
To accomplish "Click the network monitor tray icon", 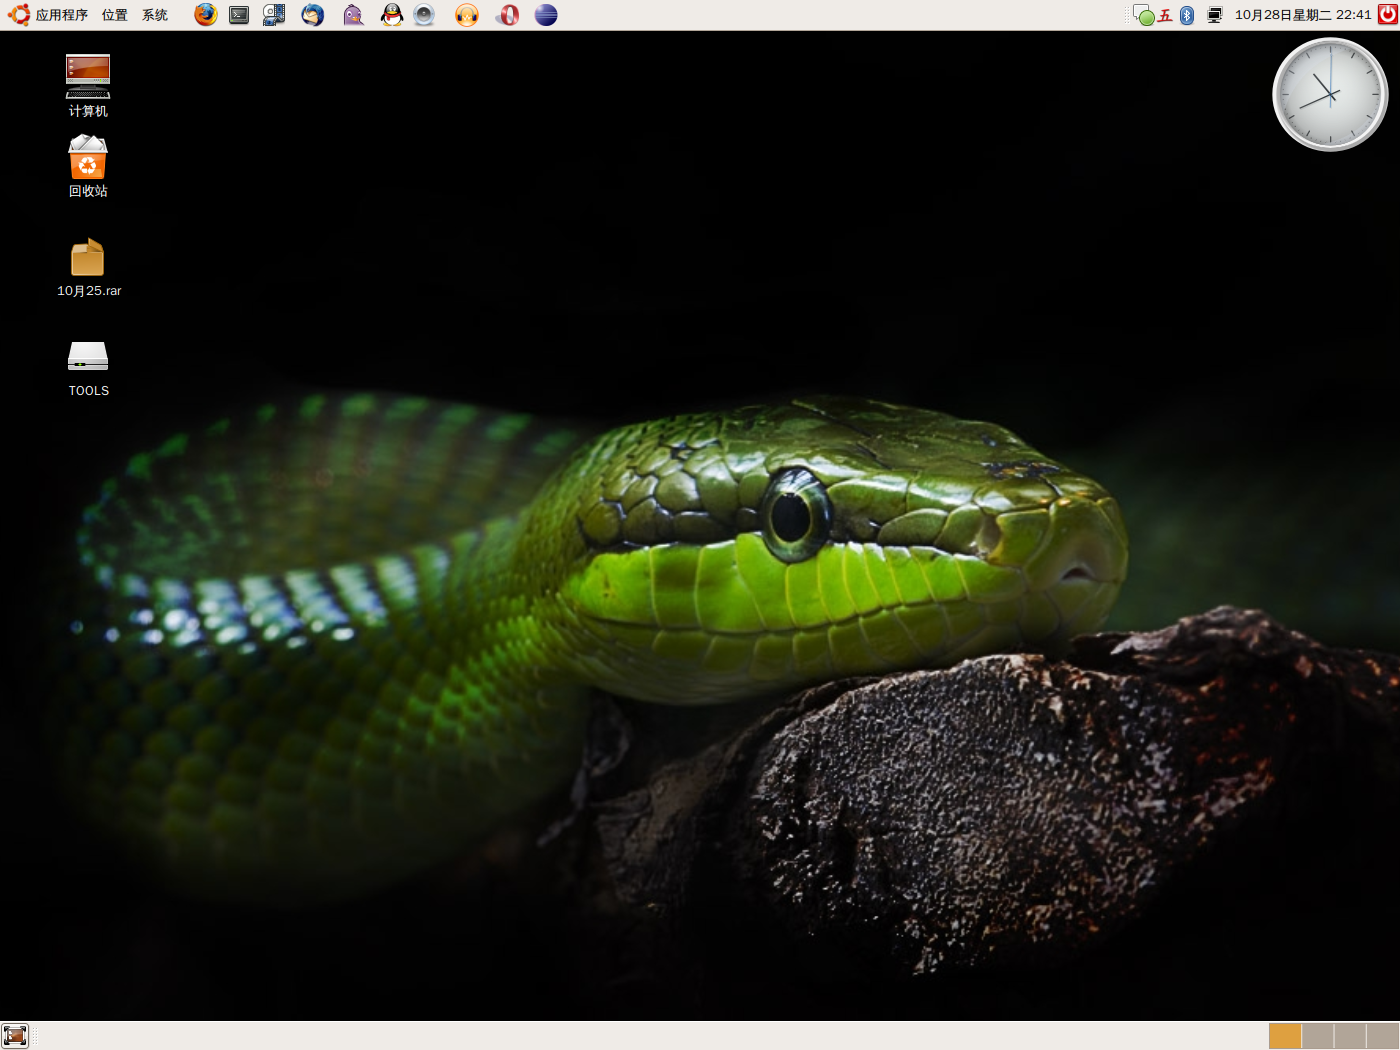I will point(1215,15).
